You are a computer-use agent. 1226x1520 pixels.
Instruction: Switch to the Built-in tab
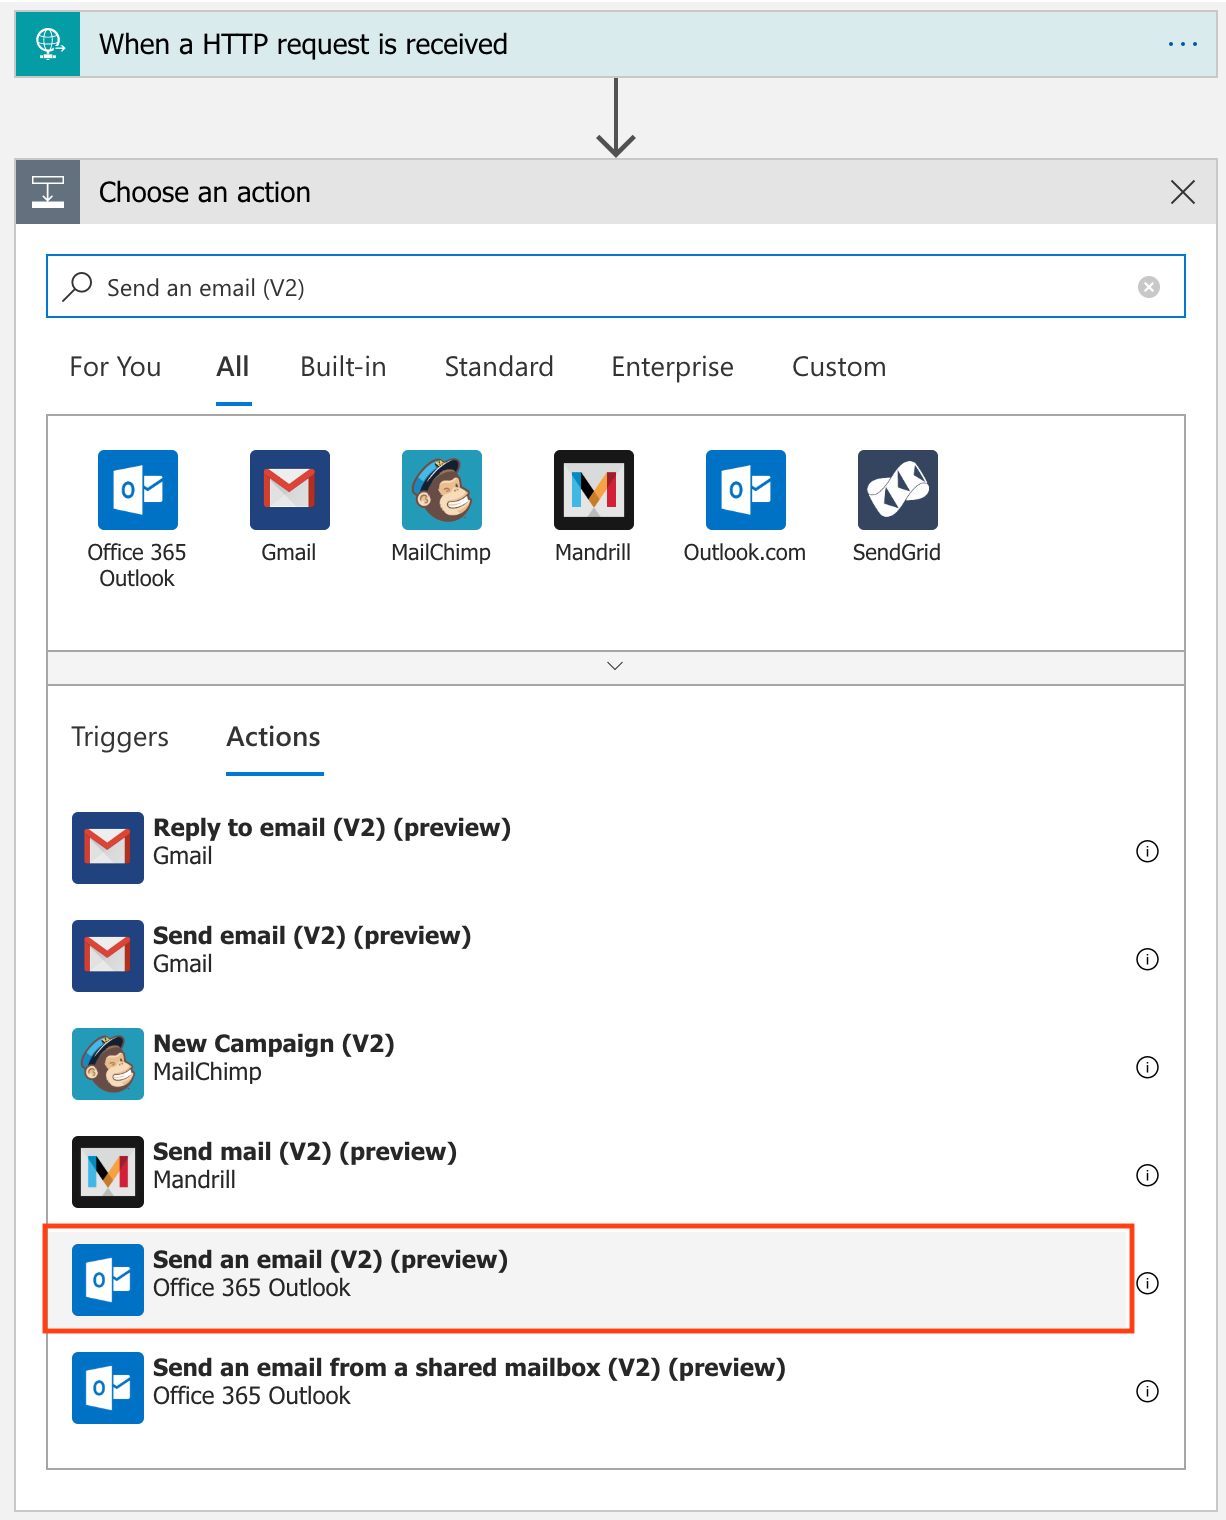click(x=343, y=367)
